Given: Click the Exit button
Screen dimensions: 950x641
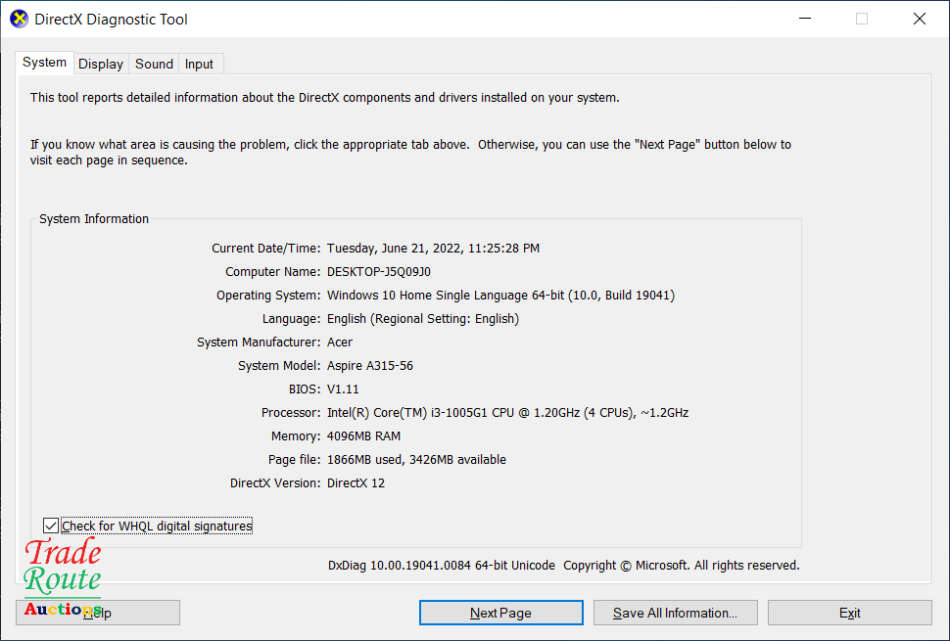Looking at the screenshot, I should (849, 612).
